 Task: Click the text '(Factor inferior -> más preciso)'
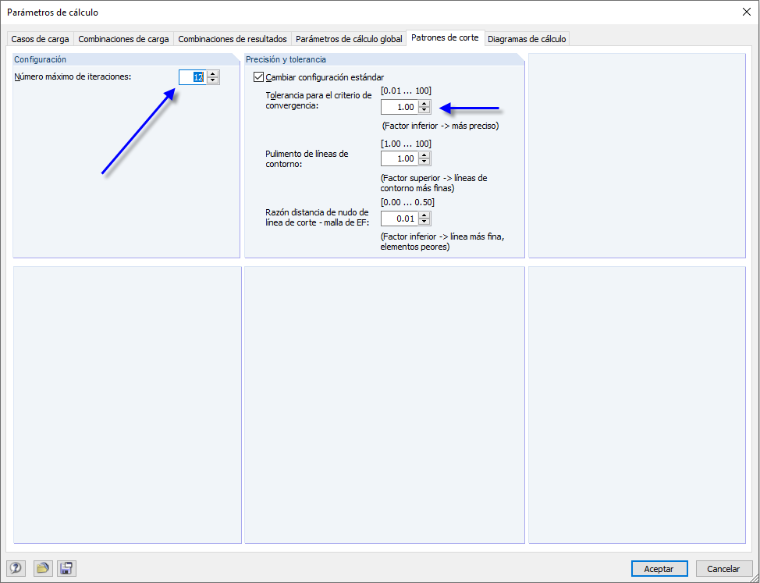[441, 126]
